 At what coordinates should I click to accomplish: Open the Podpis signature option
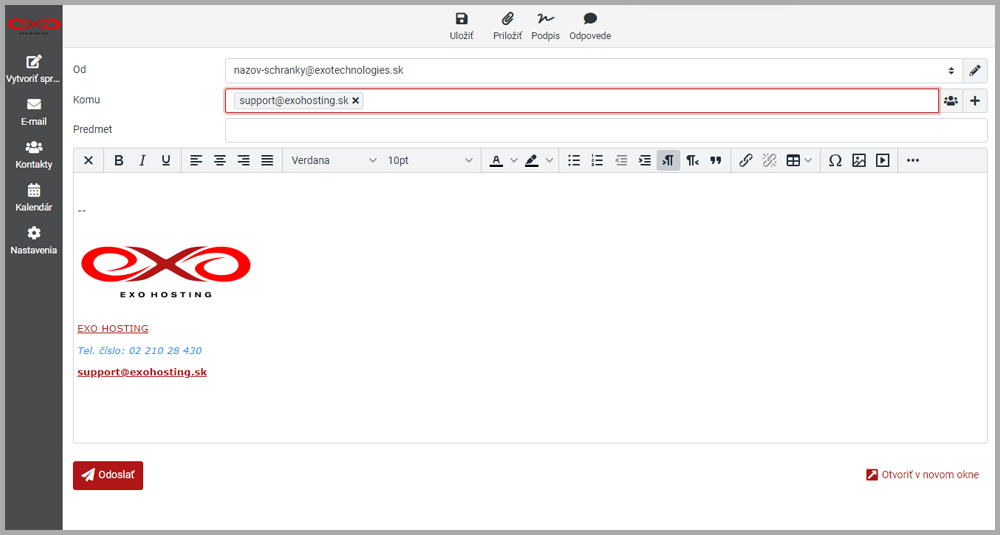pos(545,26)
